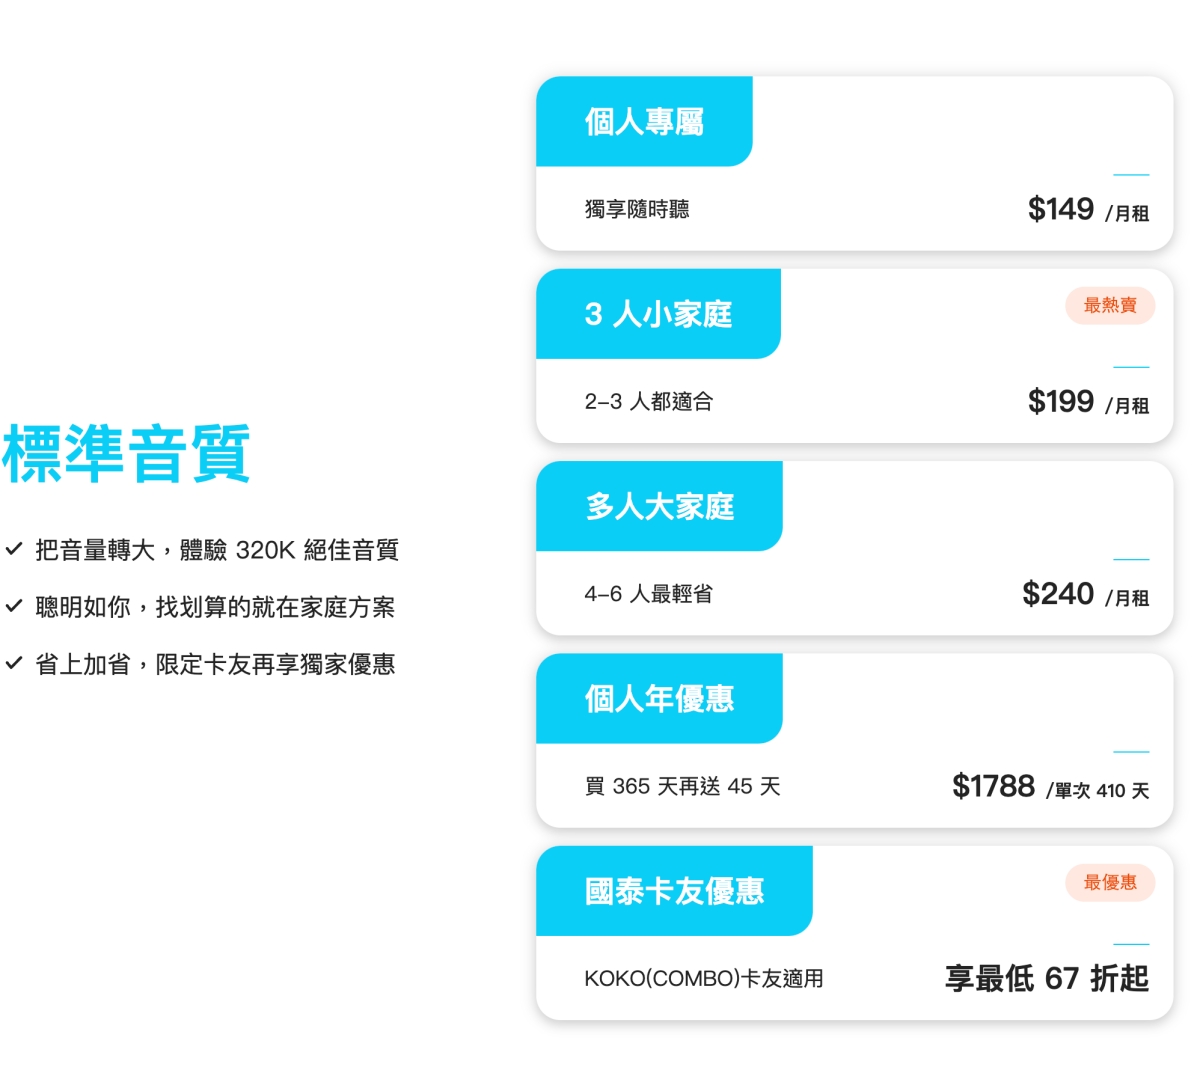Click 2–3 人都適合 description

pyautogui.click(x=648, y=402)
